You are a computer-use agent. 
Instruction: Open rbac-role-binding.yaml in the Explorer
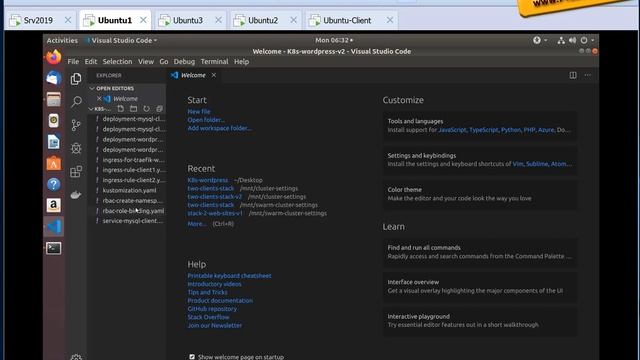pos(133,211)
